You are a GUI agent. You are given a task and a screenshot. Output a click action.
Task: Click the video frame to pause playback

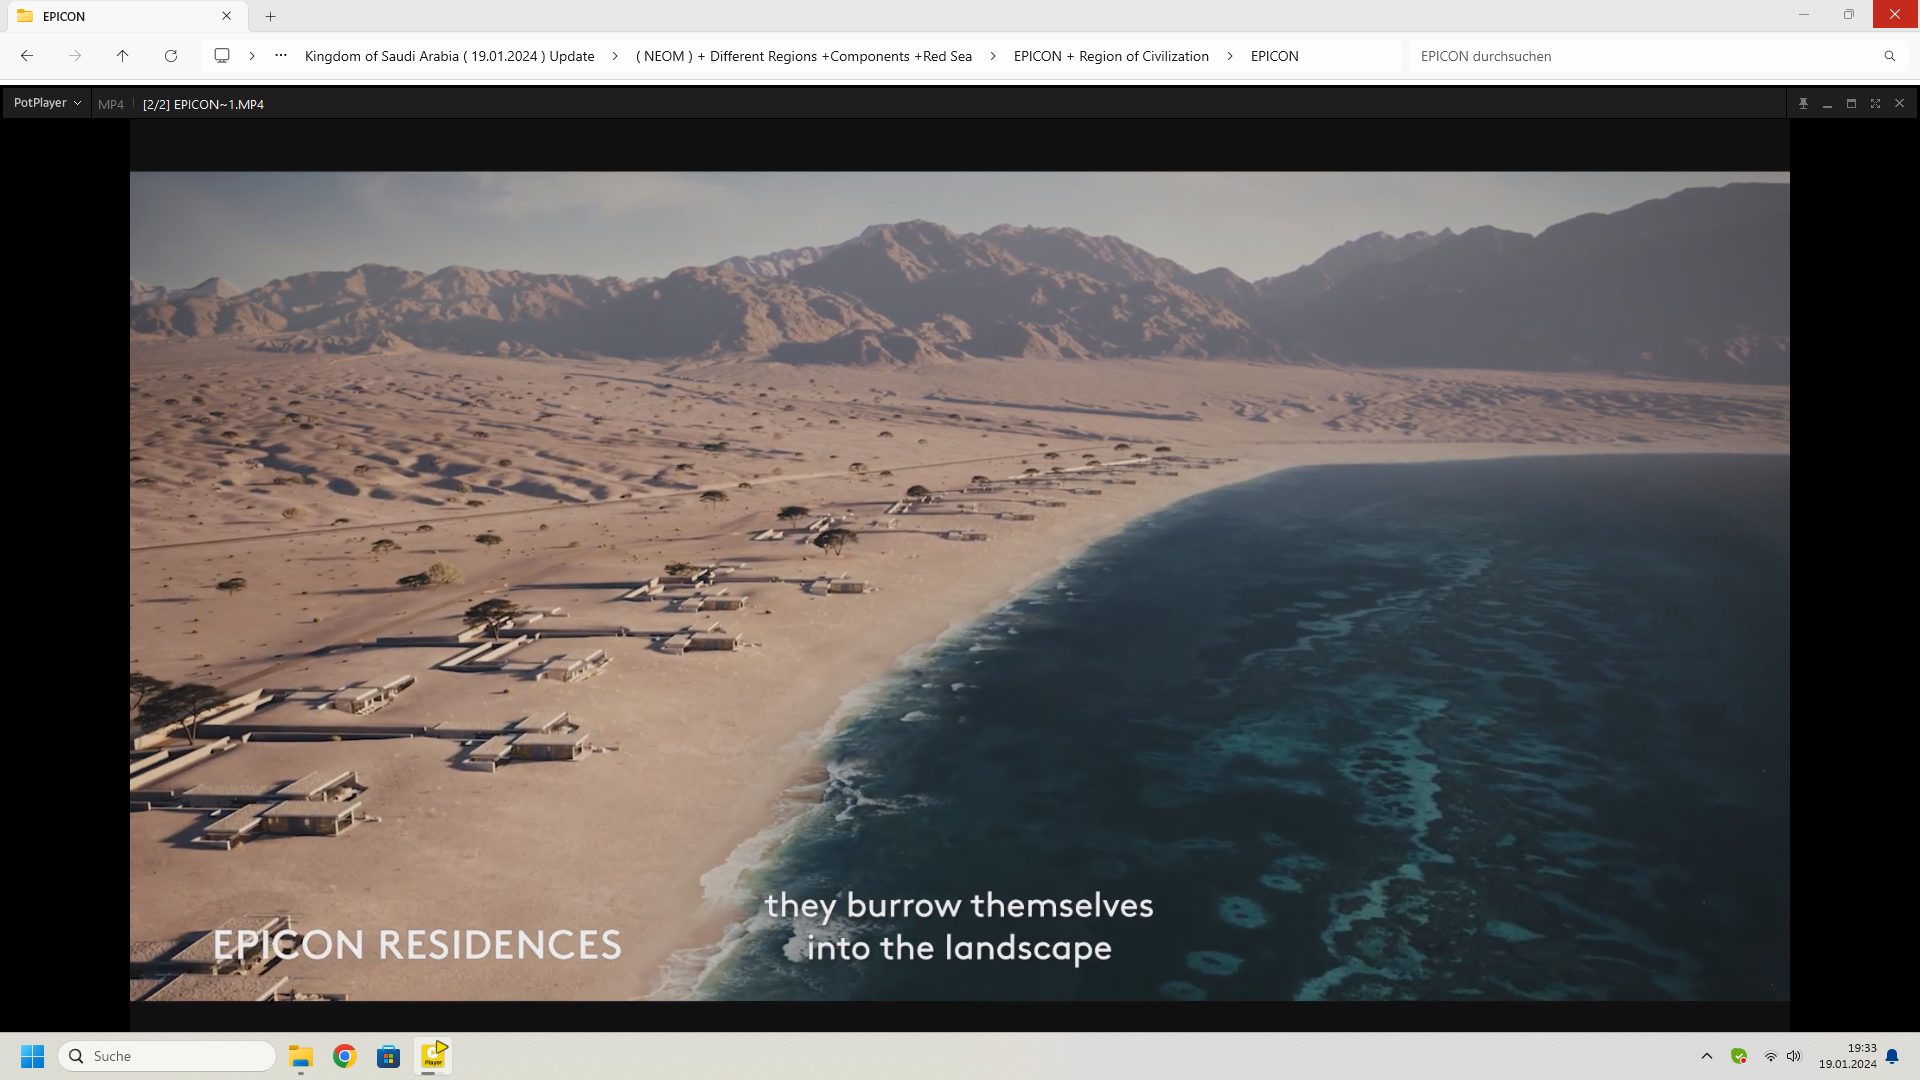click(959, 586)
